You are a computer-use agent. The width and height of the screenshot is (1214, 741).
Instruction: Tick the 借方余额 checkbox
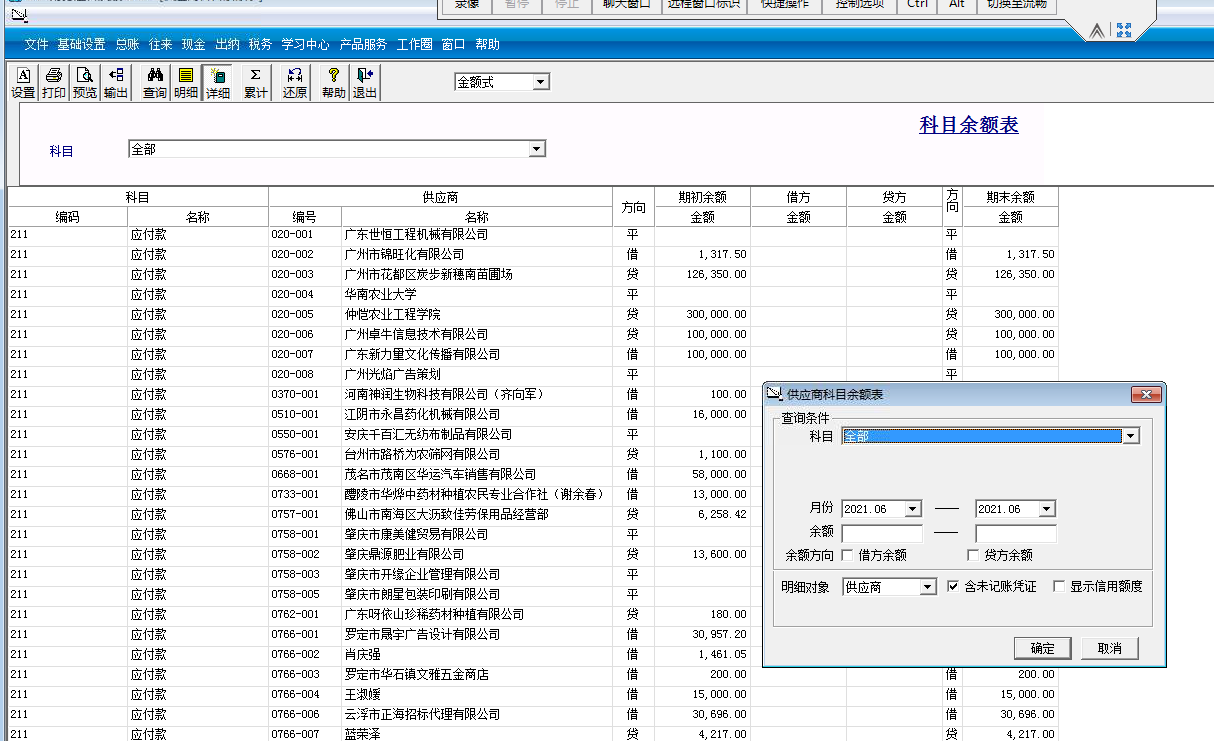pyautogui.click(x=848, y=555)
